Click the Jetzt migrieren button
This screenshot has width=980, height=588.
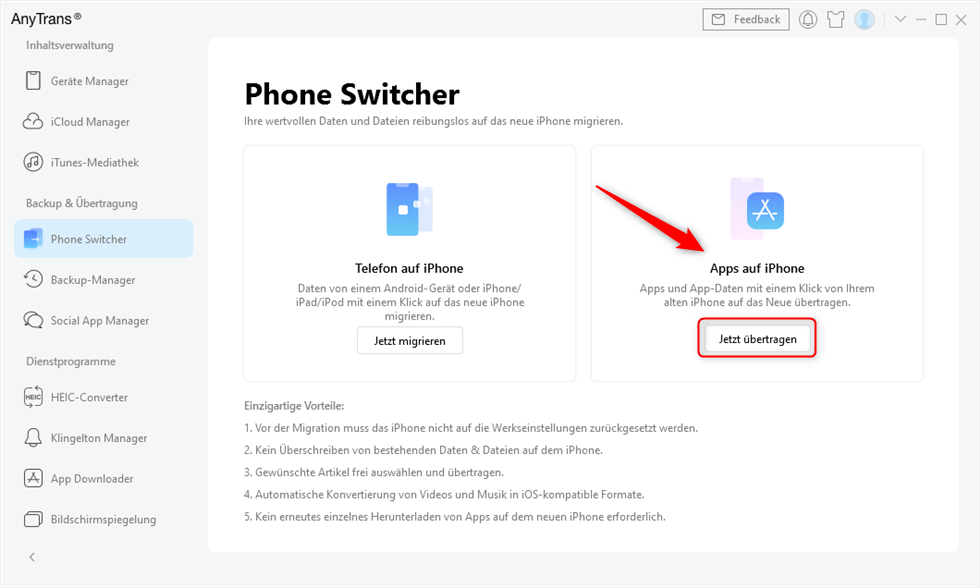(409, 340)
